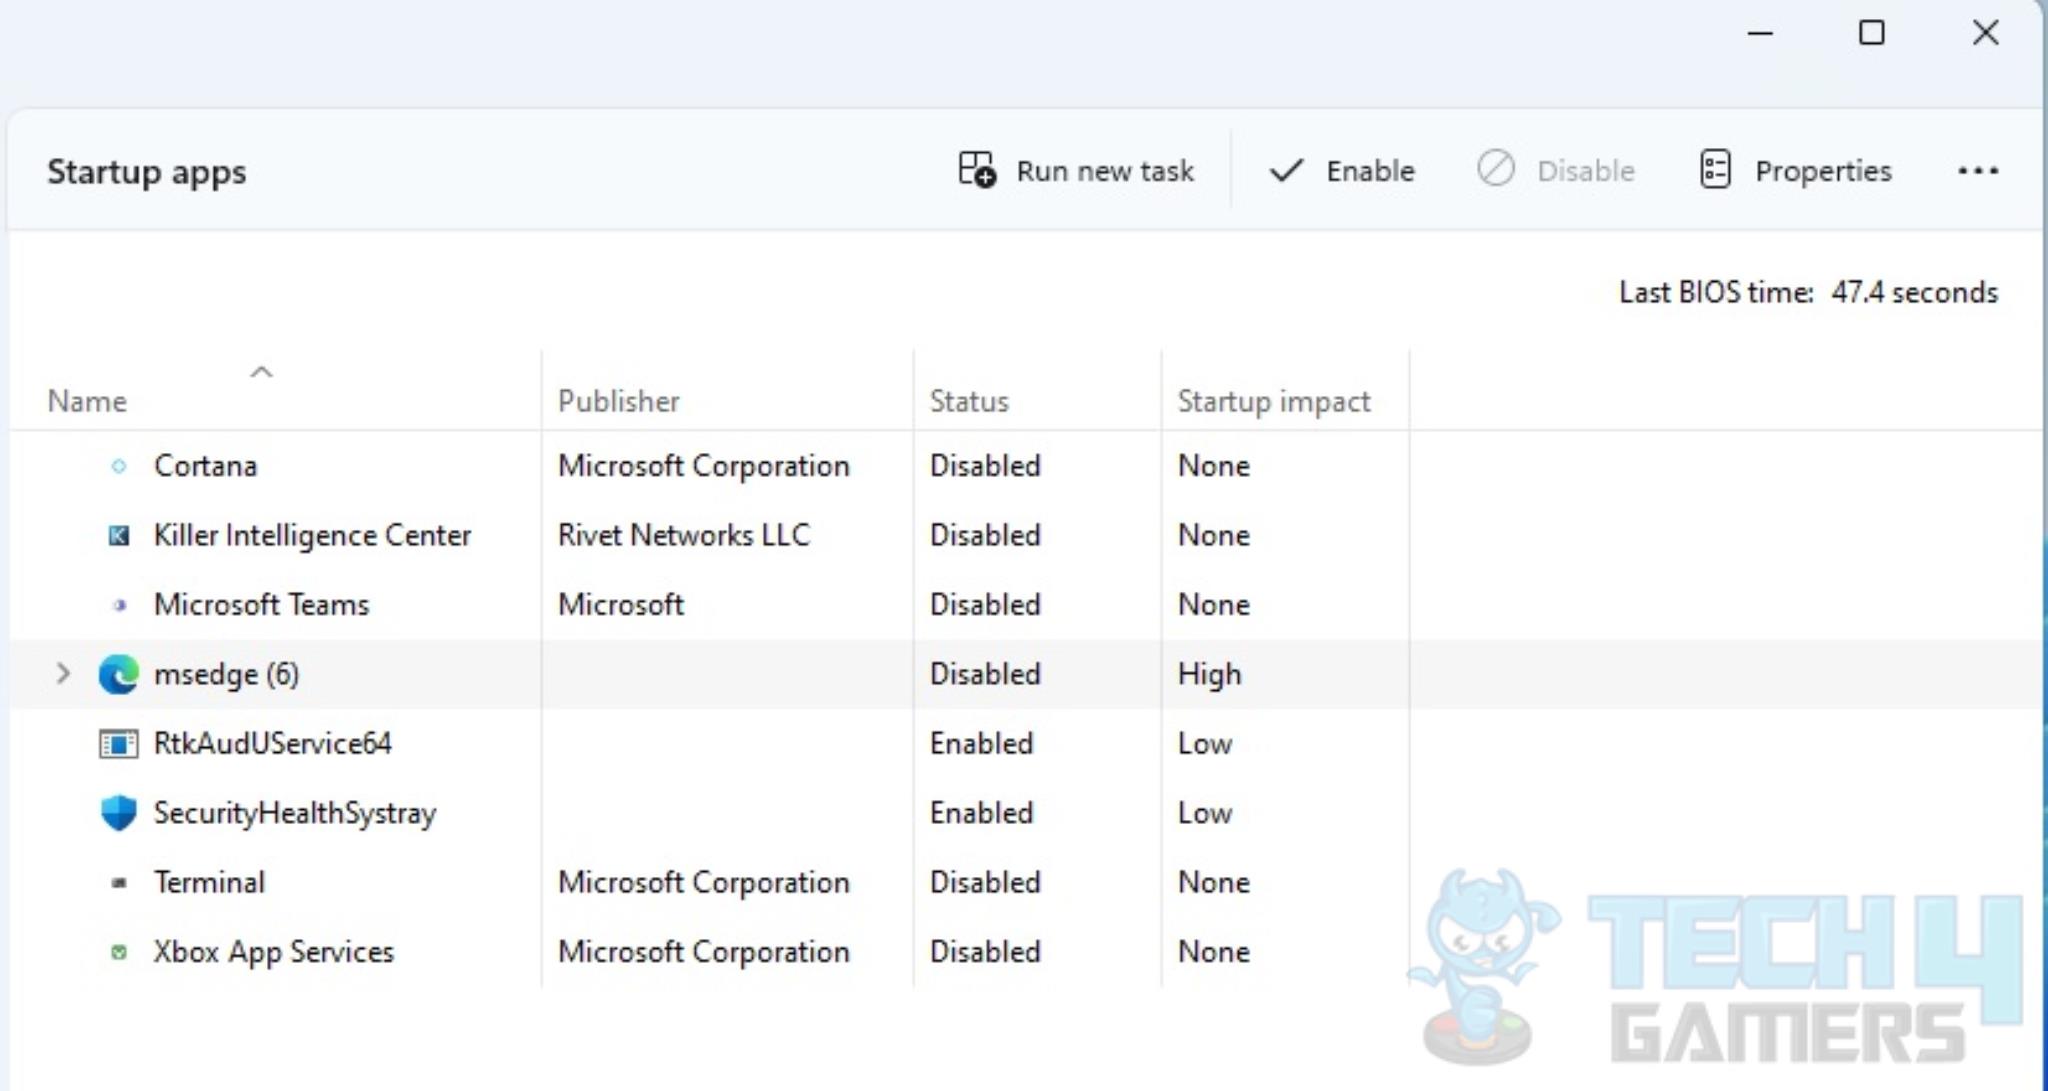Click the Microsoft Teams icon
The height and width of the screenshot is (1091, 2048).
point(119,605)
